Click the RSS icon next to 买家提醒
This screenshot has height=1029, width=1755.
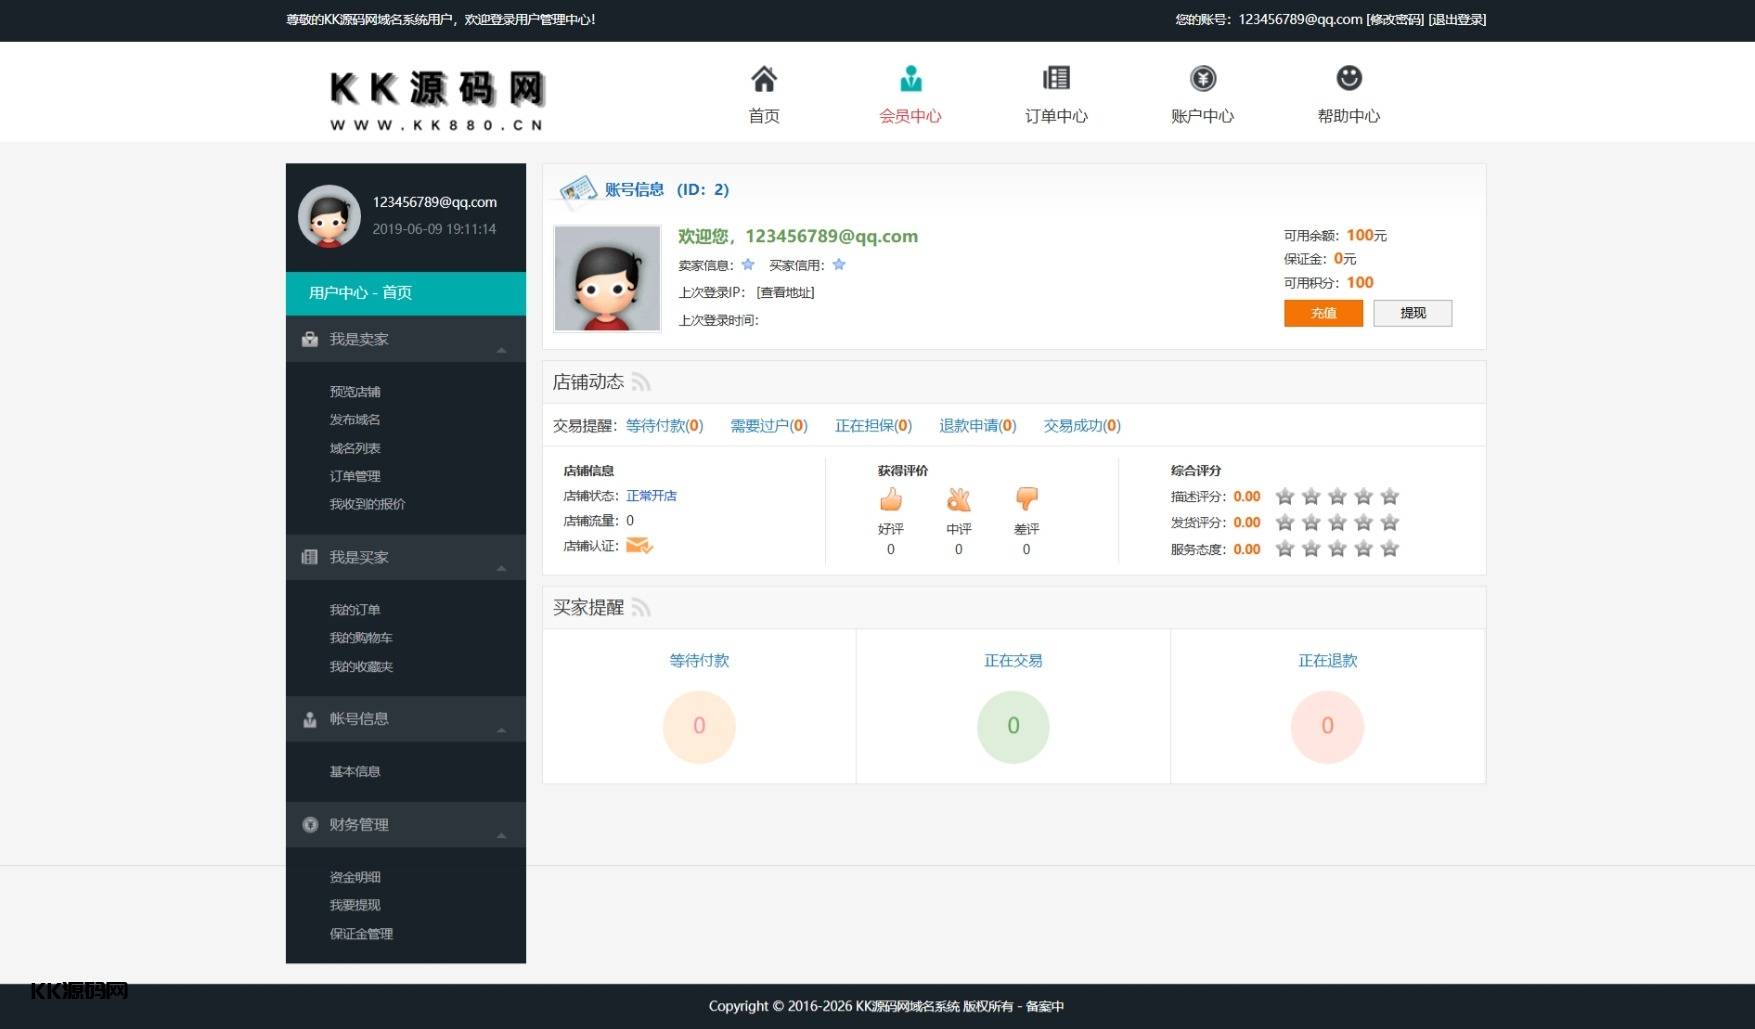(641, 608)
